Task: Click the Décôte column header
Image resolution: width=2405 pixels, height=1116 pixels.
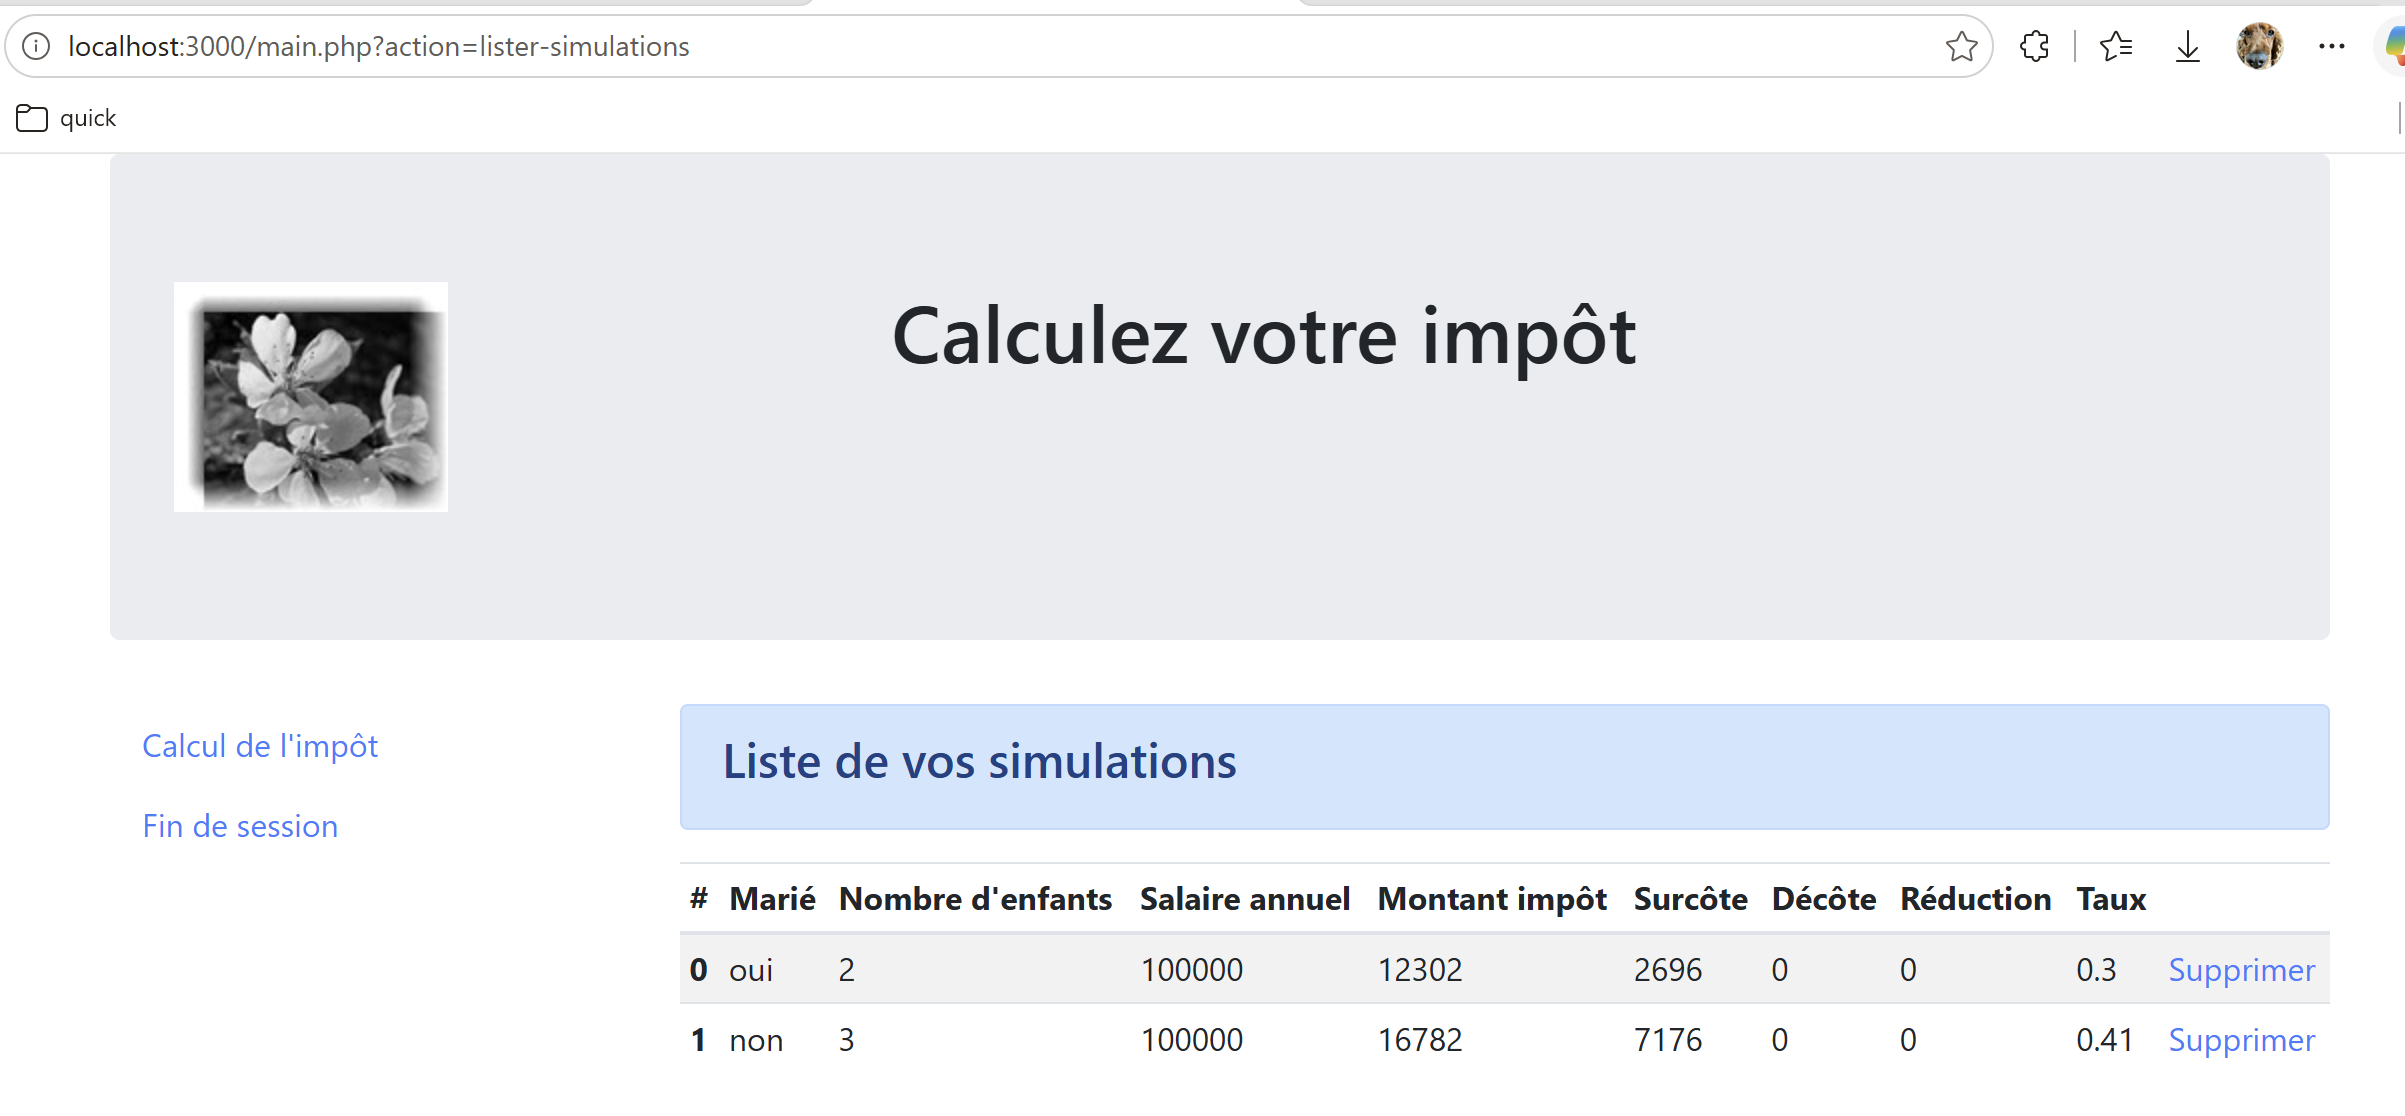Action: 1823,899
